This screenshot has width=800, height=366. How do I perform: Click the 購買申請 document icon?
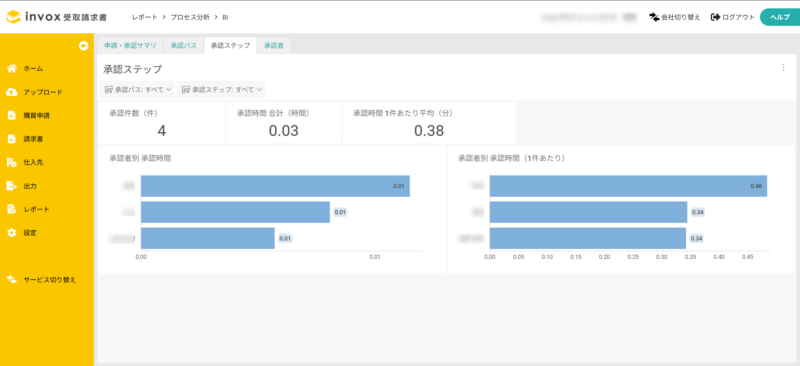12,115
